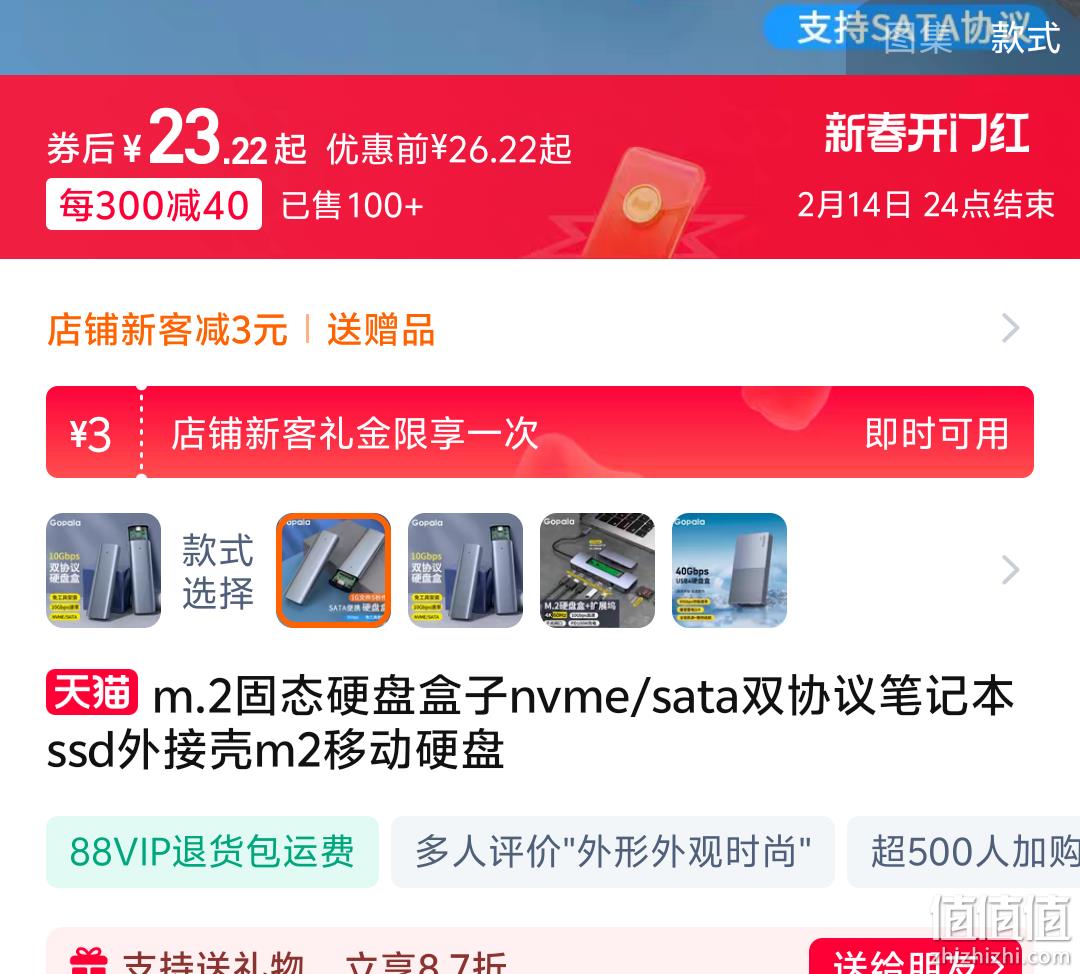Open the first Gopala product thumbnail
The image size is (1080, 974).
click(x=103, y=570)
